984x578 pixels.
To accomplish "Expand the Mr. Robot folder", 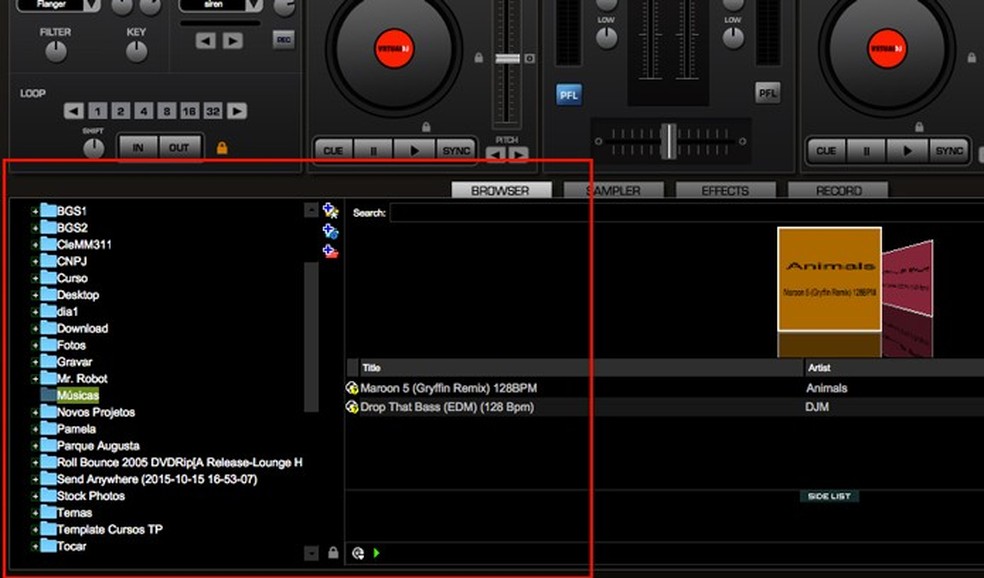I will point(35,379).
